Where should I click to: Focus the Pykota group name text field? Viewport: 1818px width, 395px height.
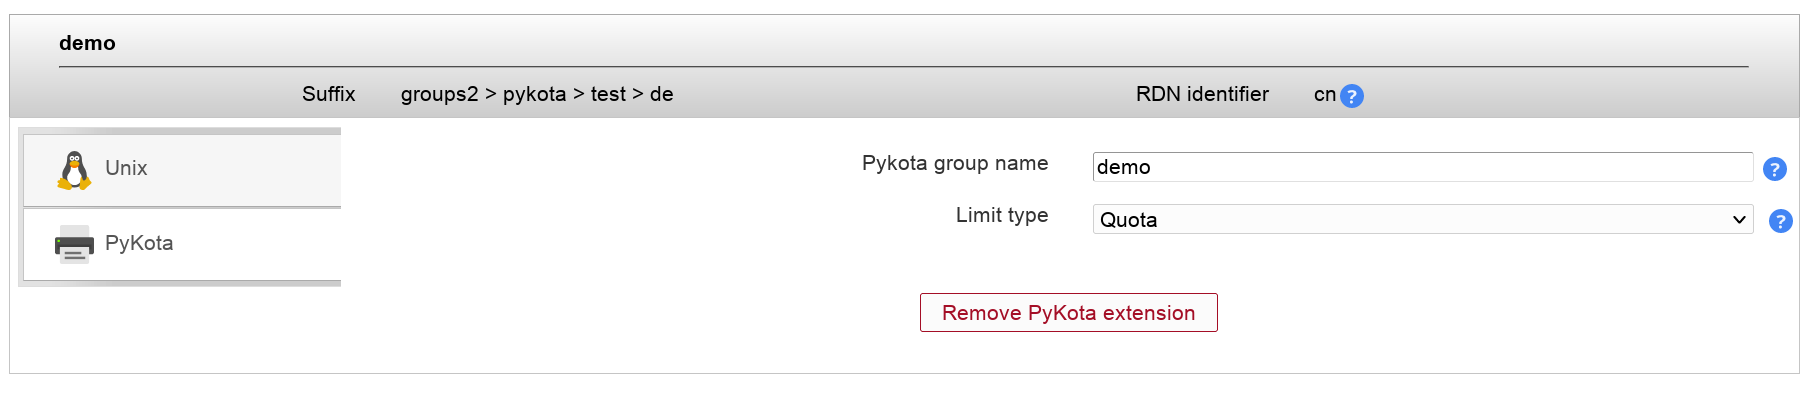coord(1422,167)
